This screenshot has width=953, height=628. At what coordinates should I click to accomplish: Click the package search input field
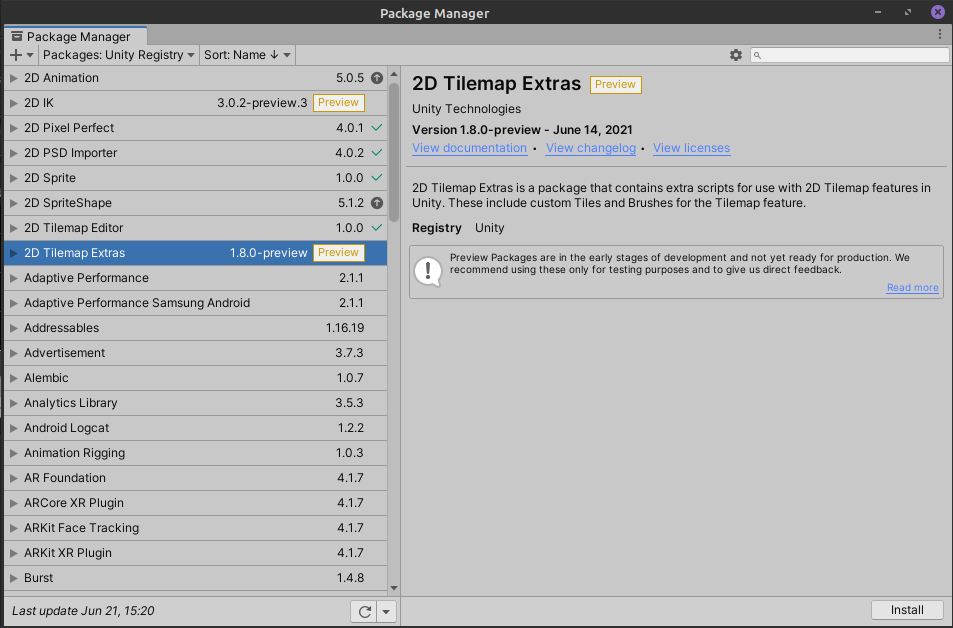pyautogui.click(x=850, y=55)
